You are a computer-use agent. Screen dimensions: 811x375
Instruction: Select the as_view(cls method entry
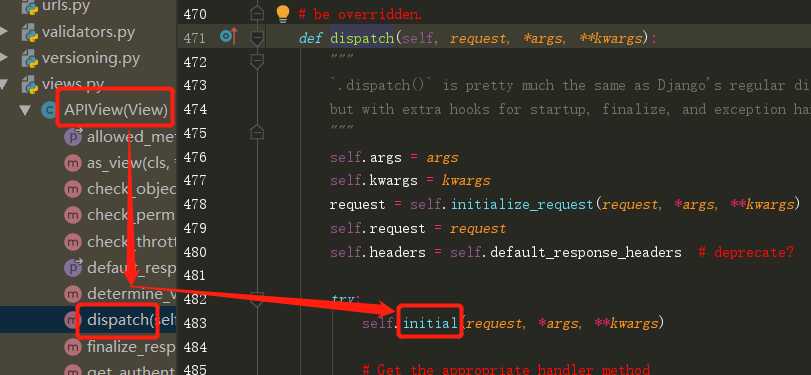131,163
